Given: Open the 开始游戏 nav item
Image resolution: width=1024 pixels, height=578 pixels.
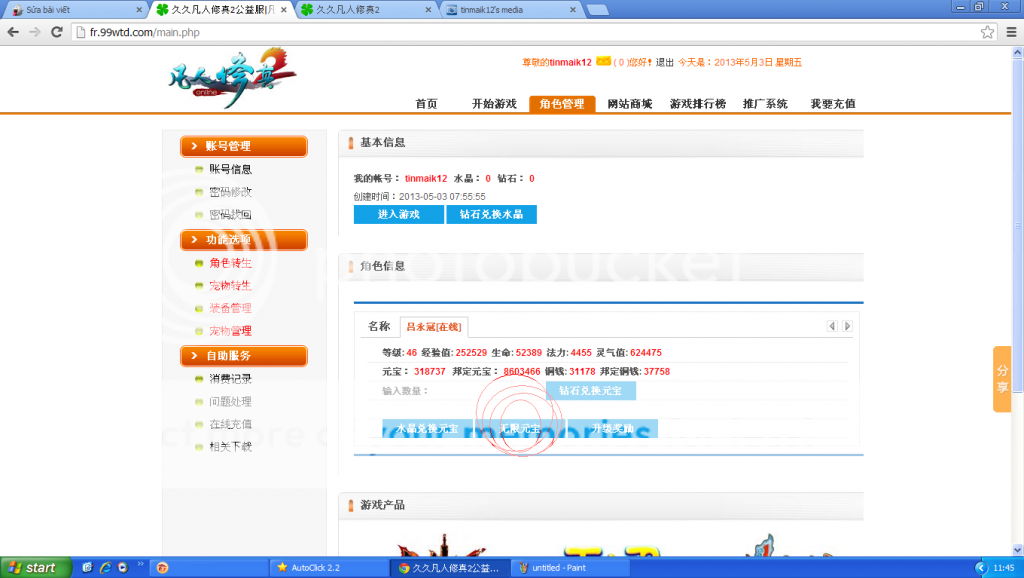Looking at the screenshot, I should tap(494, 104).
